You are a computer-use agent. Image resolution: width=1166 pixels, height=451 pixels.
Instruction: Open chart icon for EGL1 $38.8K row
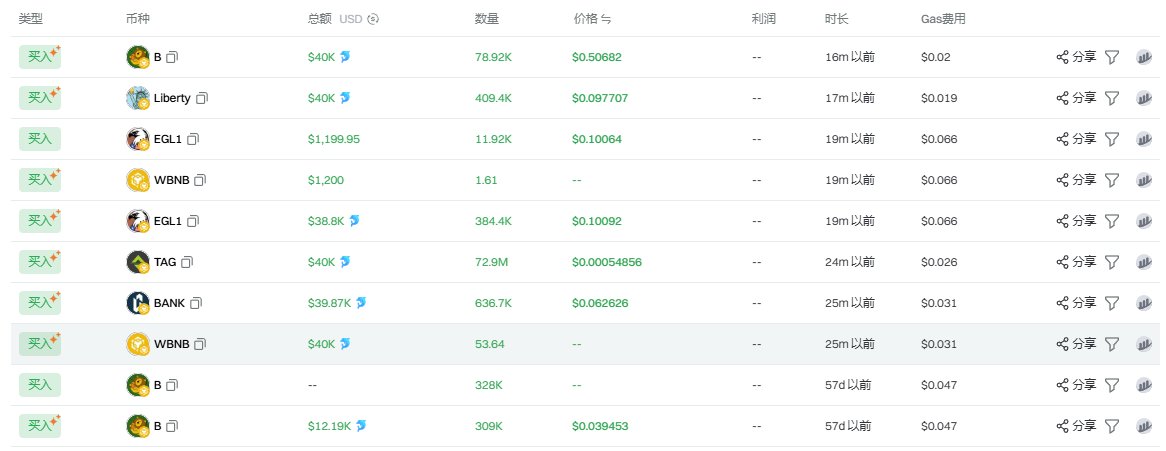[x=1144, y=221]
